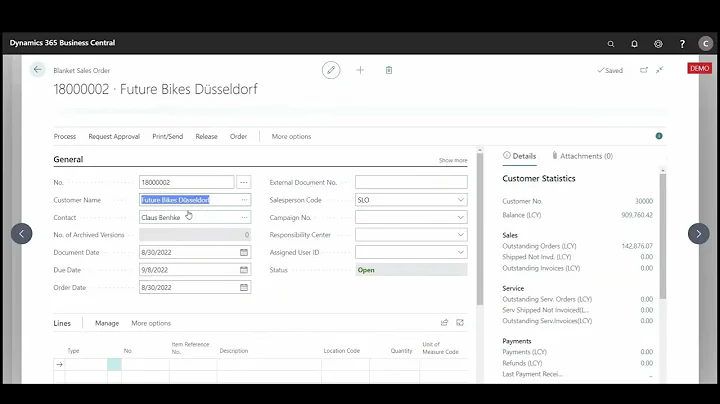The height and width of the screenshot is (404, 720).
Task: Click the line row arrow indicator
Action: (x=59, y=365)
